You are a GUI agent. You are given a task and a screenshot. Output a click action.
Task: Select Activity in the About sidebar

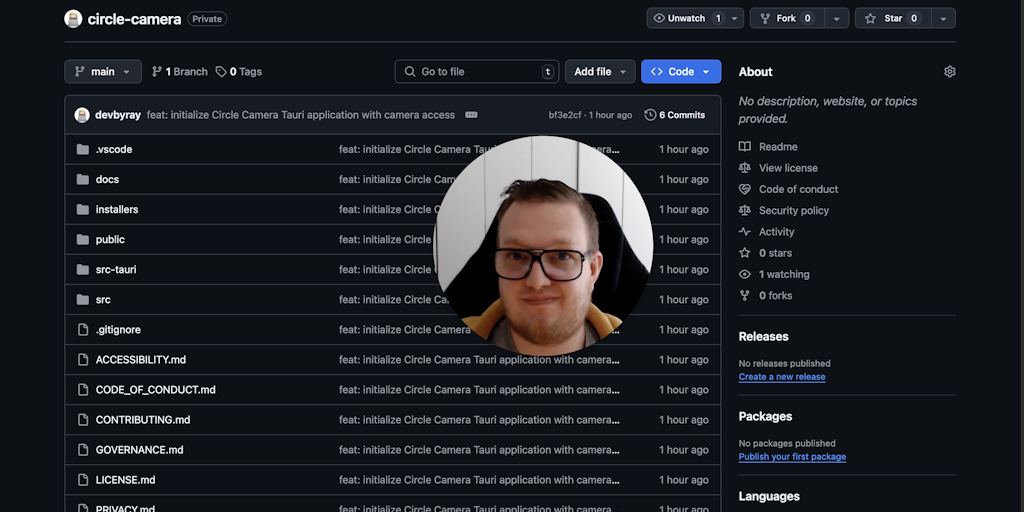pos(776,232)
